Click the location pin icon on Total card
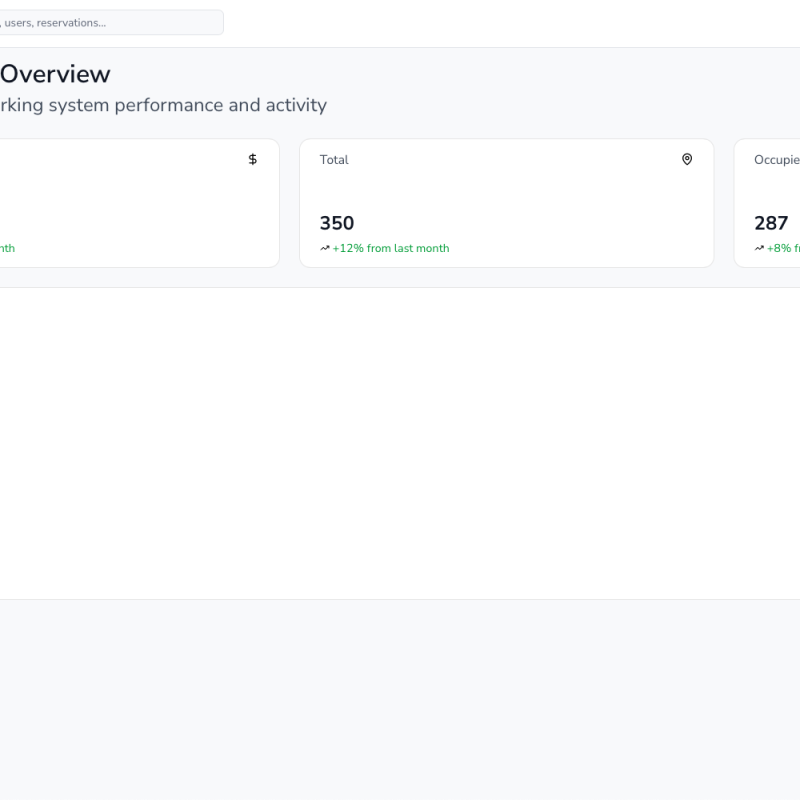This screenshot has width=800, height=800. 687,159
